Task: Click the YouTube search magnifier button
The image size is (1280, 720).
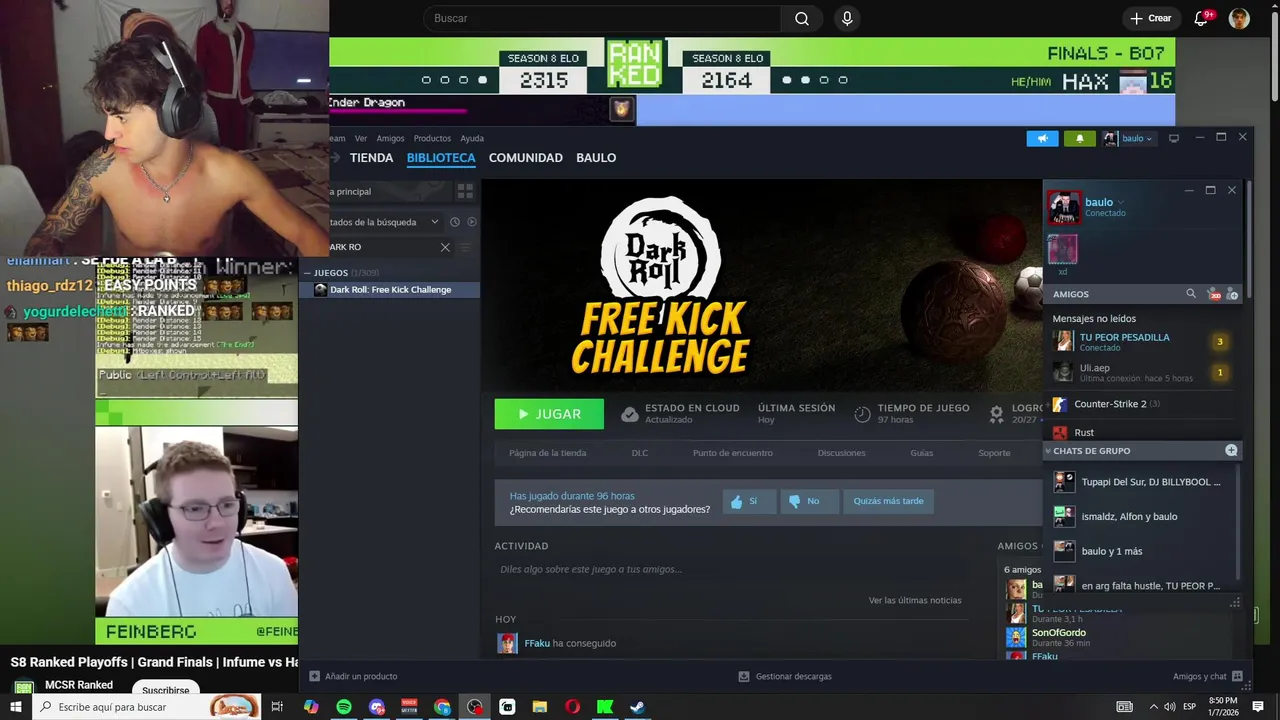Action: (802, 18)
